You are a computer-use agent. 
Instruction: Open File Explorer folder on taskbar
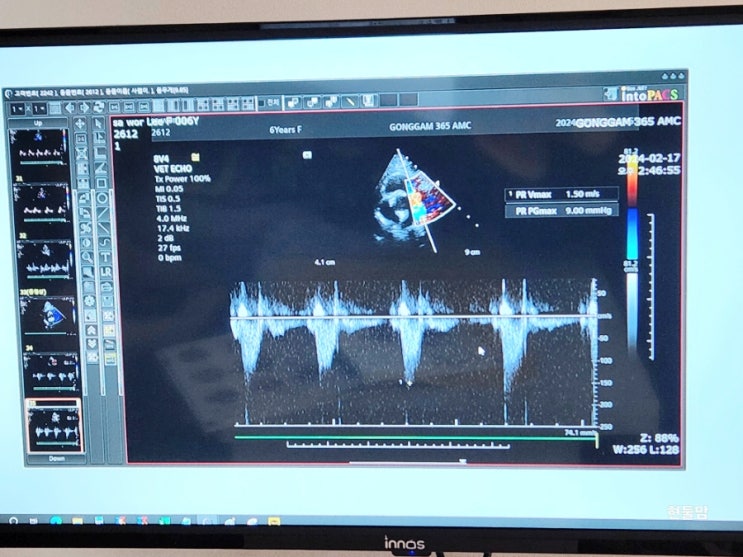pyautogui.click(x=77, y=521)
